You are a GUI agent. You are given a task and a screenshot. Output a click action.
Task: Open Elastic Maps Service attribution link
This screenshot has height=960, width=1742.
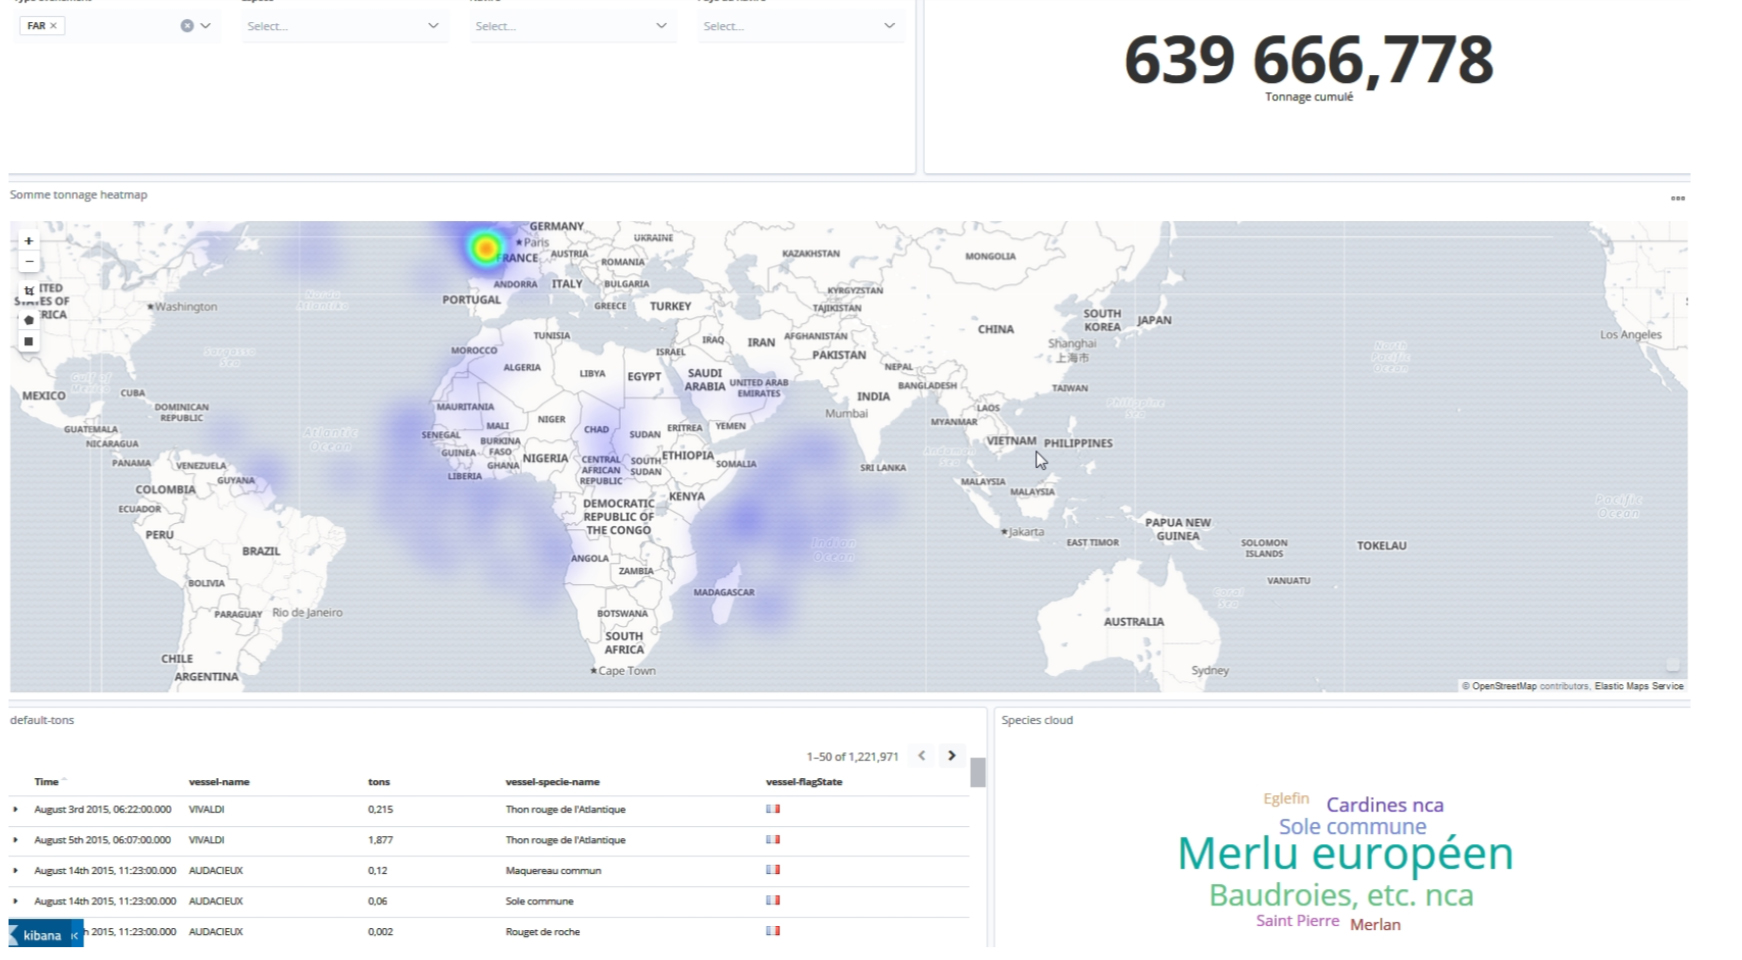click(1639, 686)
